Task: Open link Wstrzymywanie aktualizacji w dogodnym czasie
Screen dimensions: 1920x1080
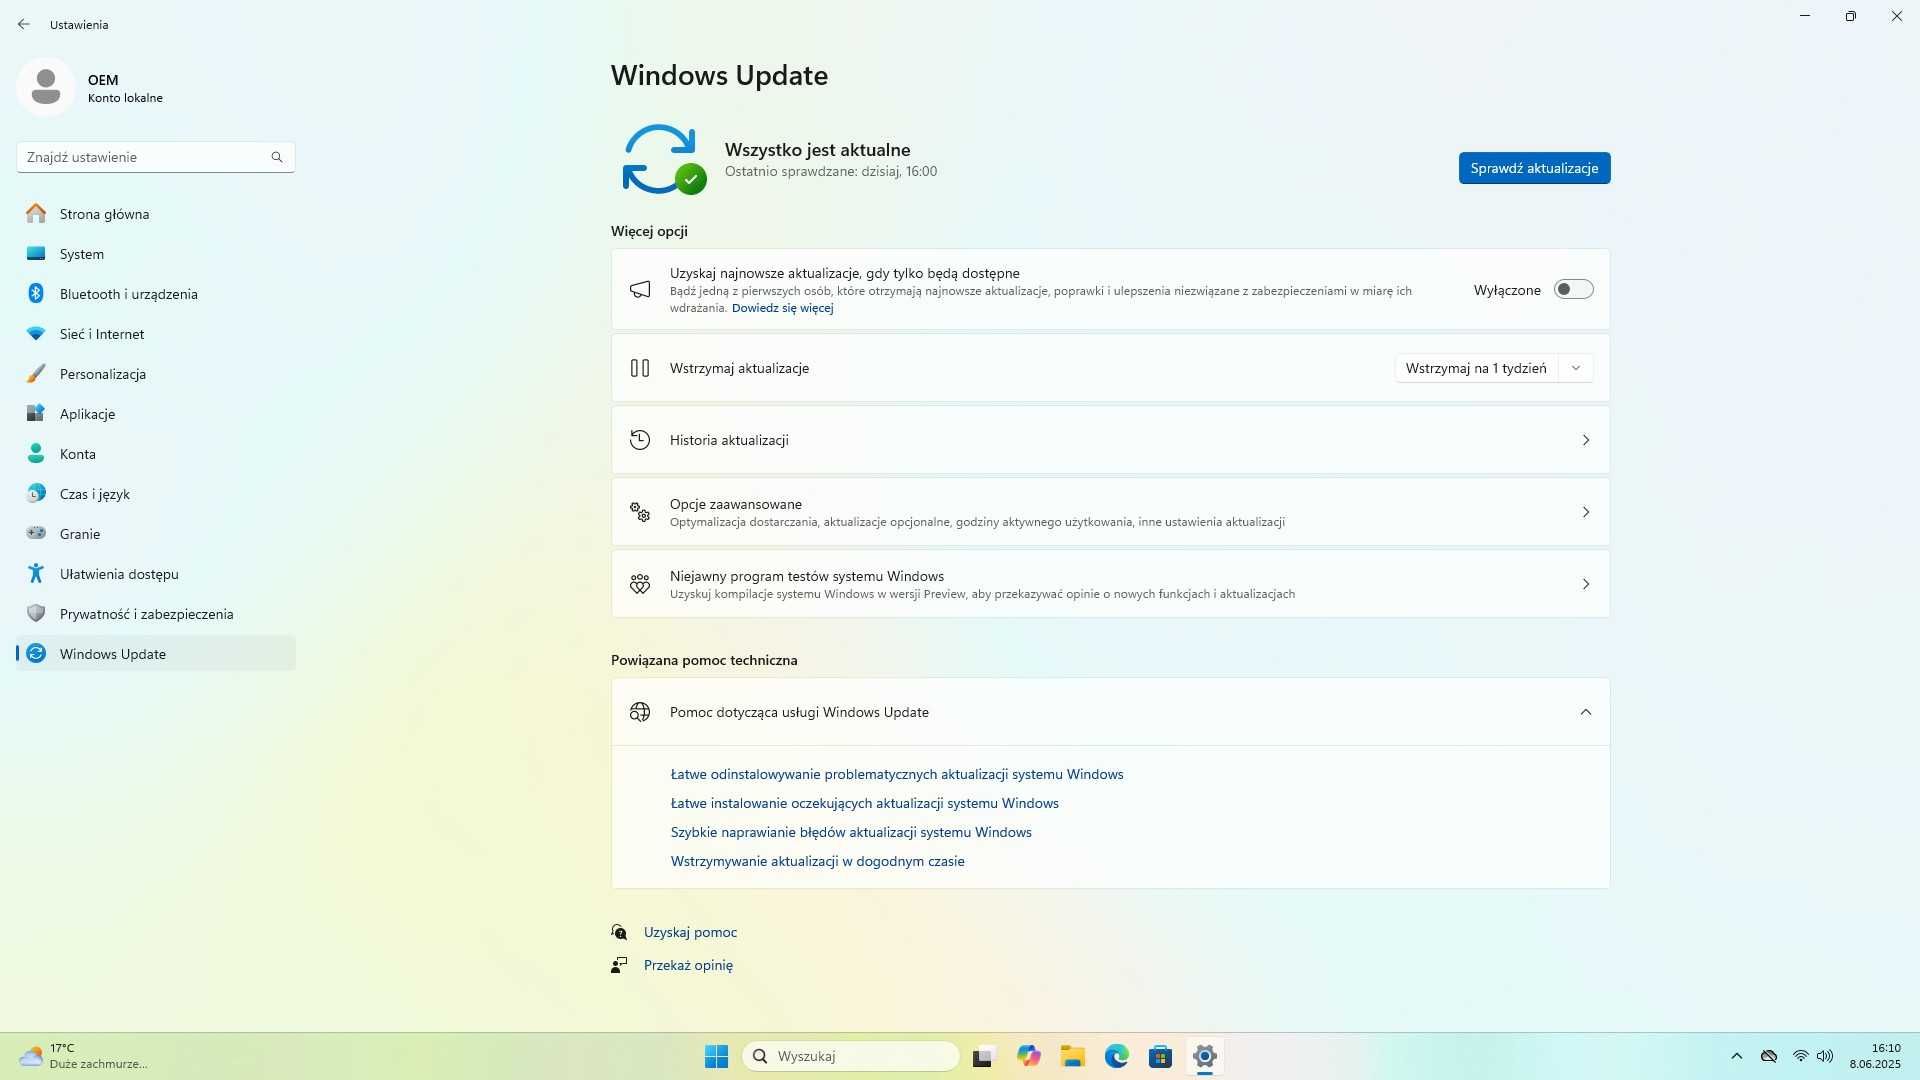Action: pyautogui.click(x=817, y=861)
